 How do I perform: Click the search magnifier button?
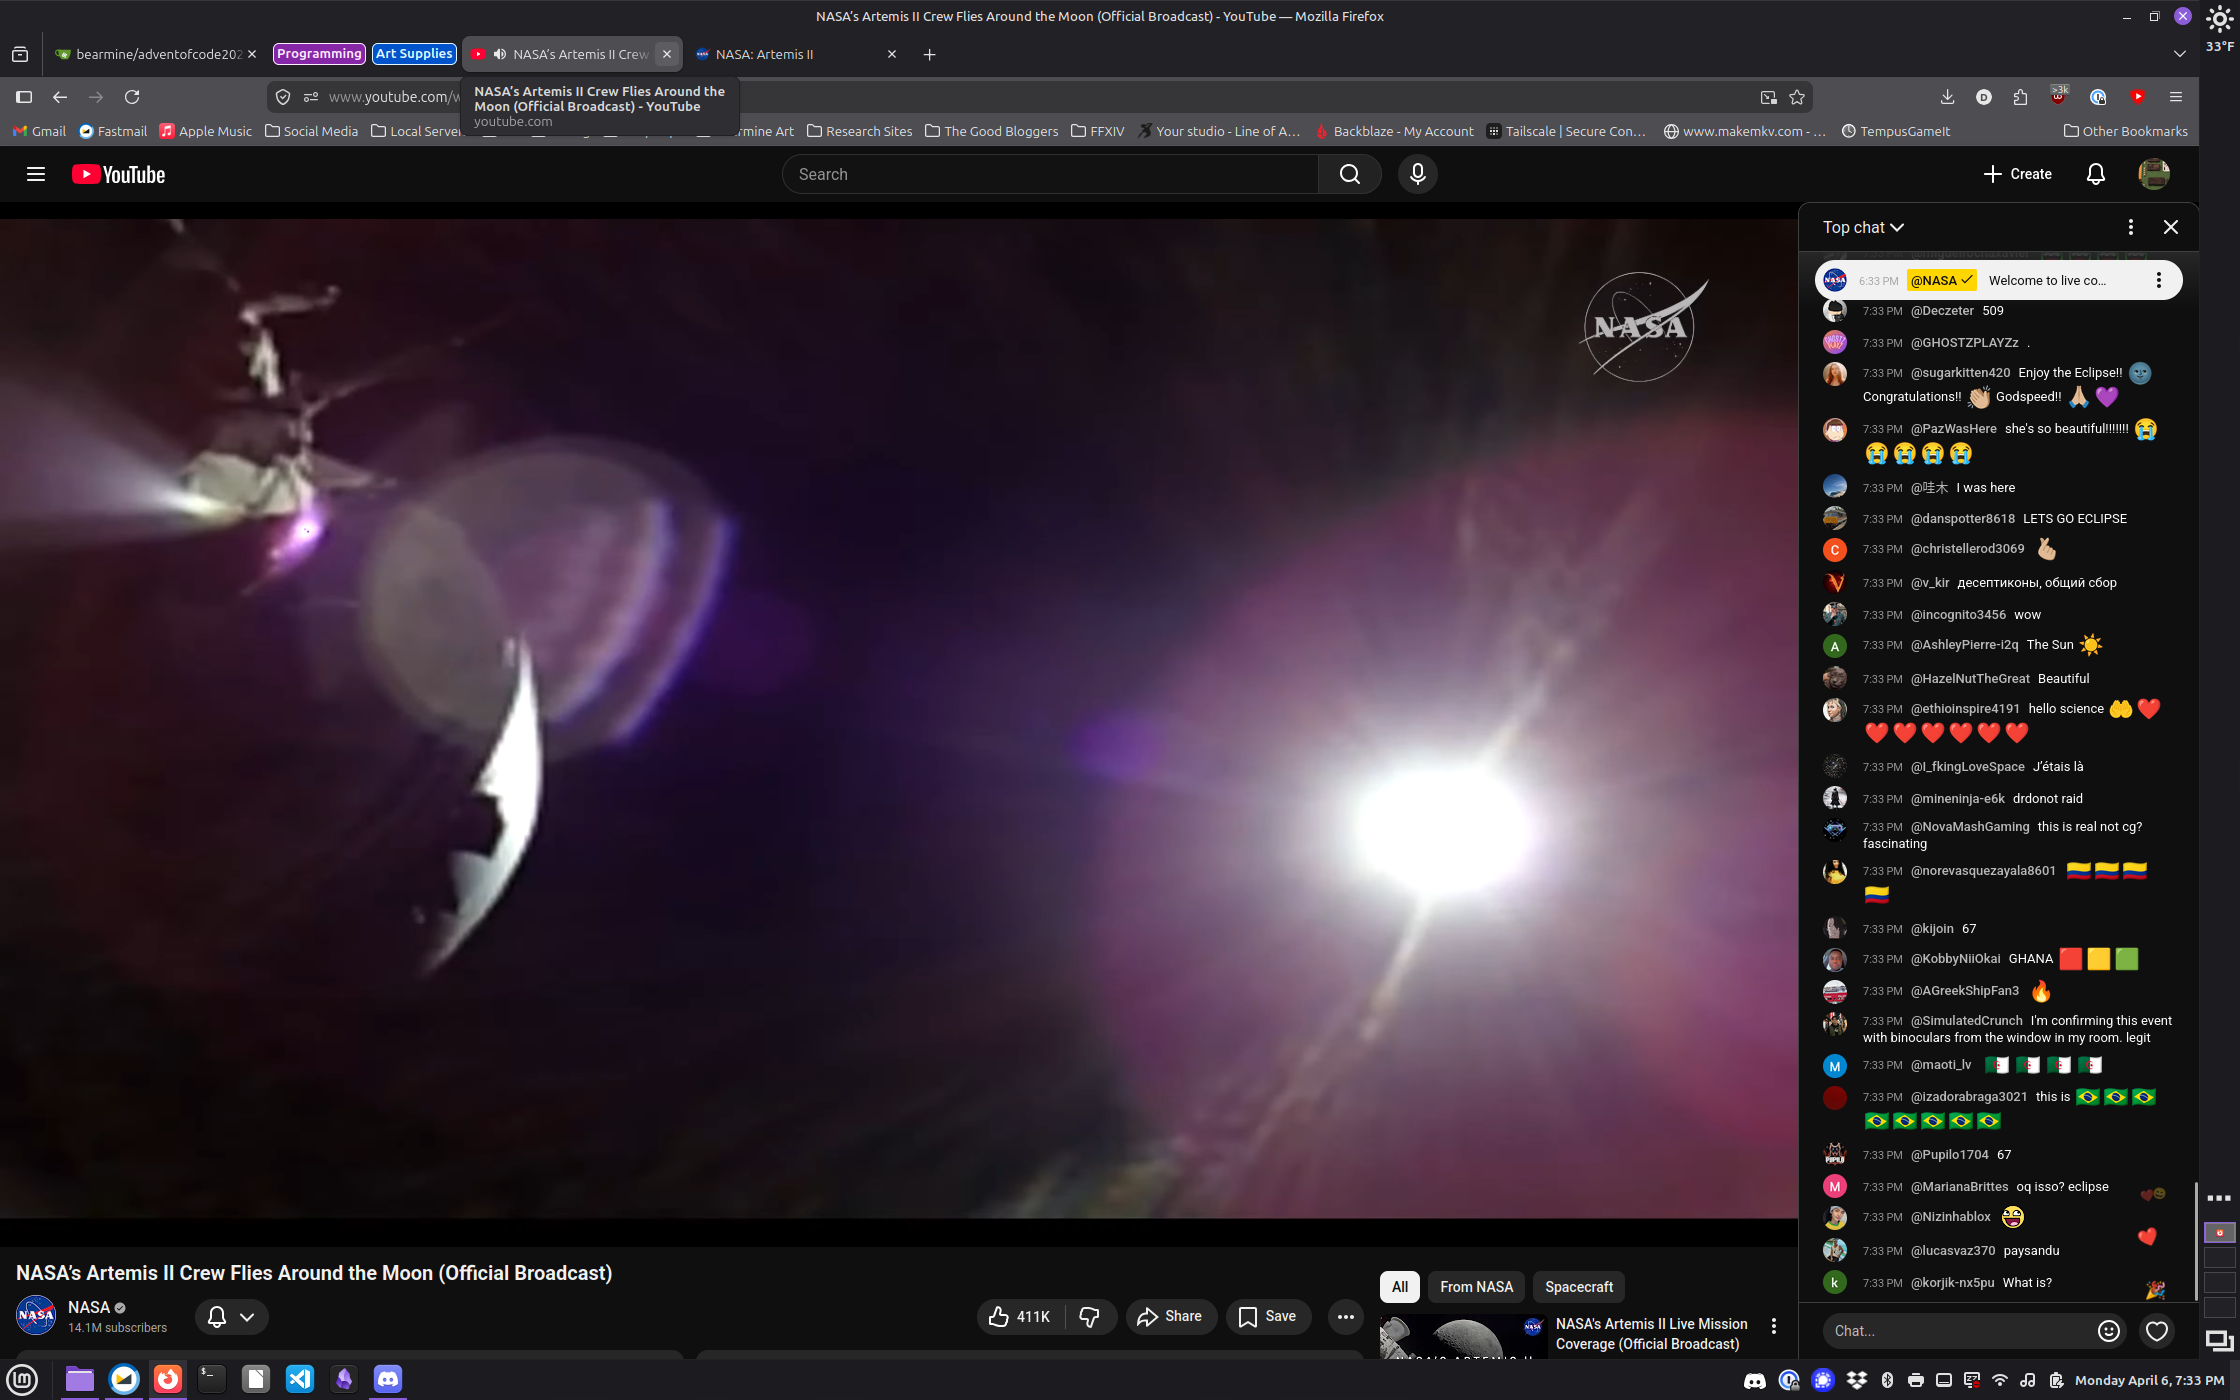(1349, 174)
